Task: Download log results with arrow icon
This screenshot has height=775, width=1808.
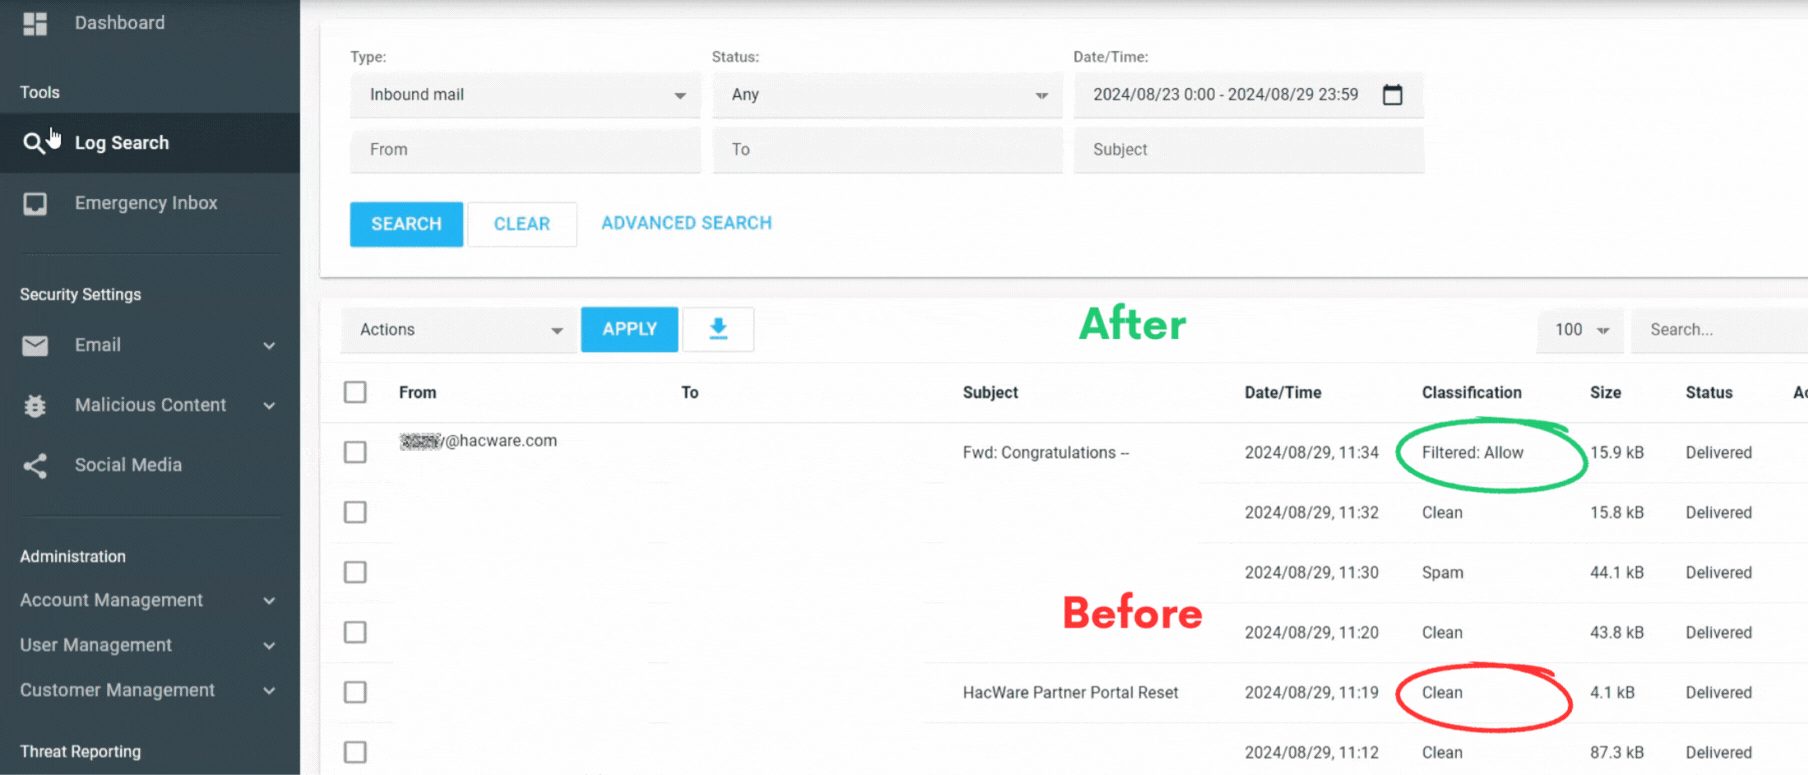Action: (718, 329)
